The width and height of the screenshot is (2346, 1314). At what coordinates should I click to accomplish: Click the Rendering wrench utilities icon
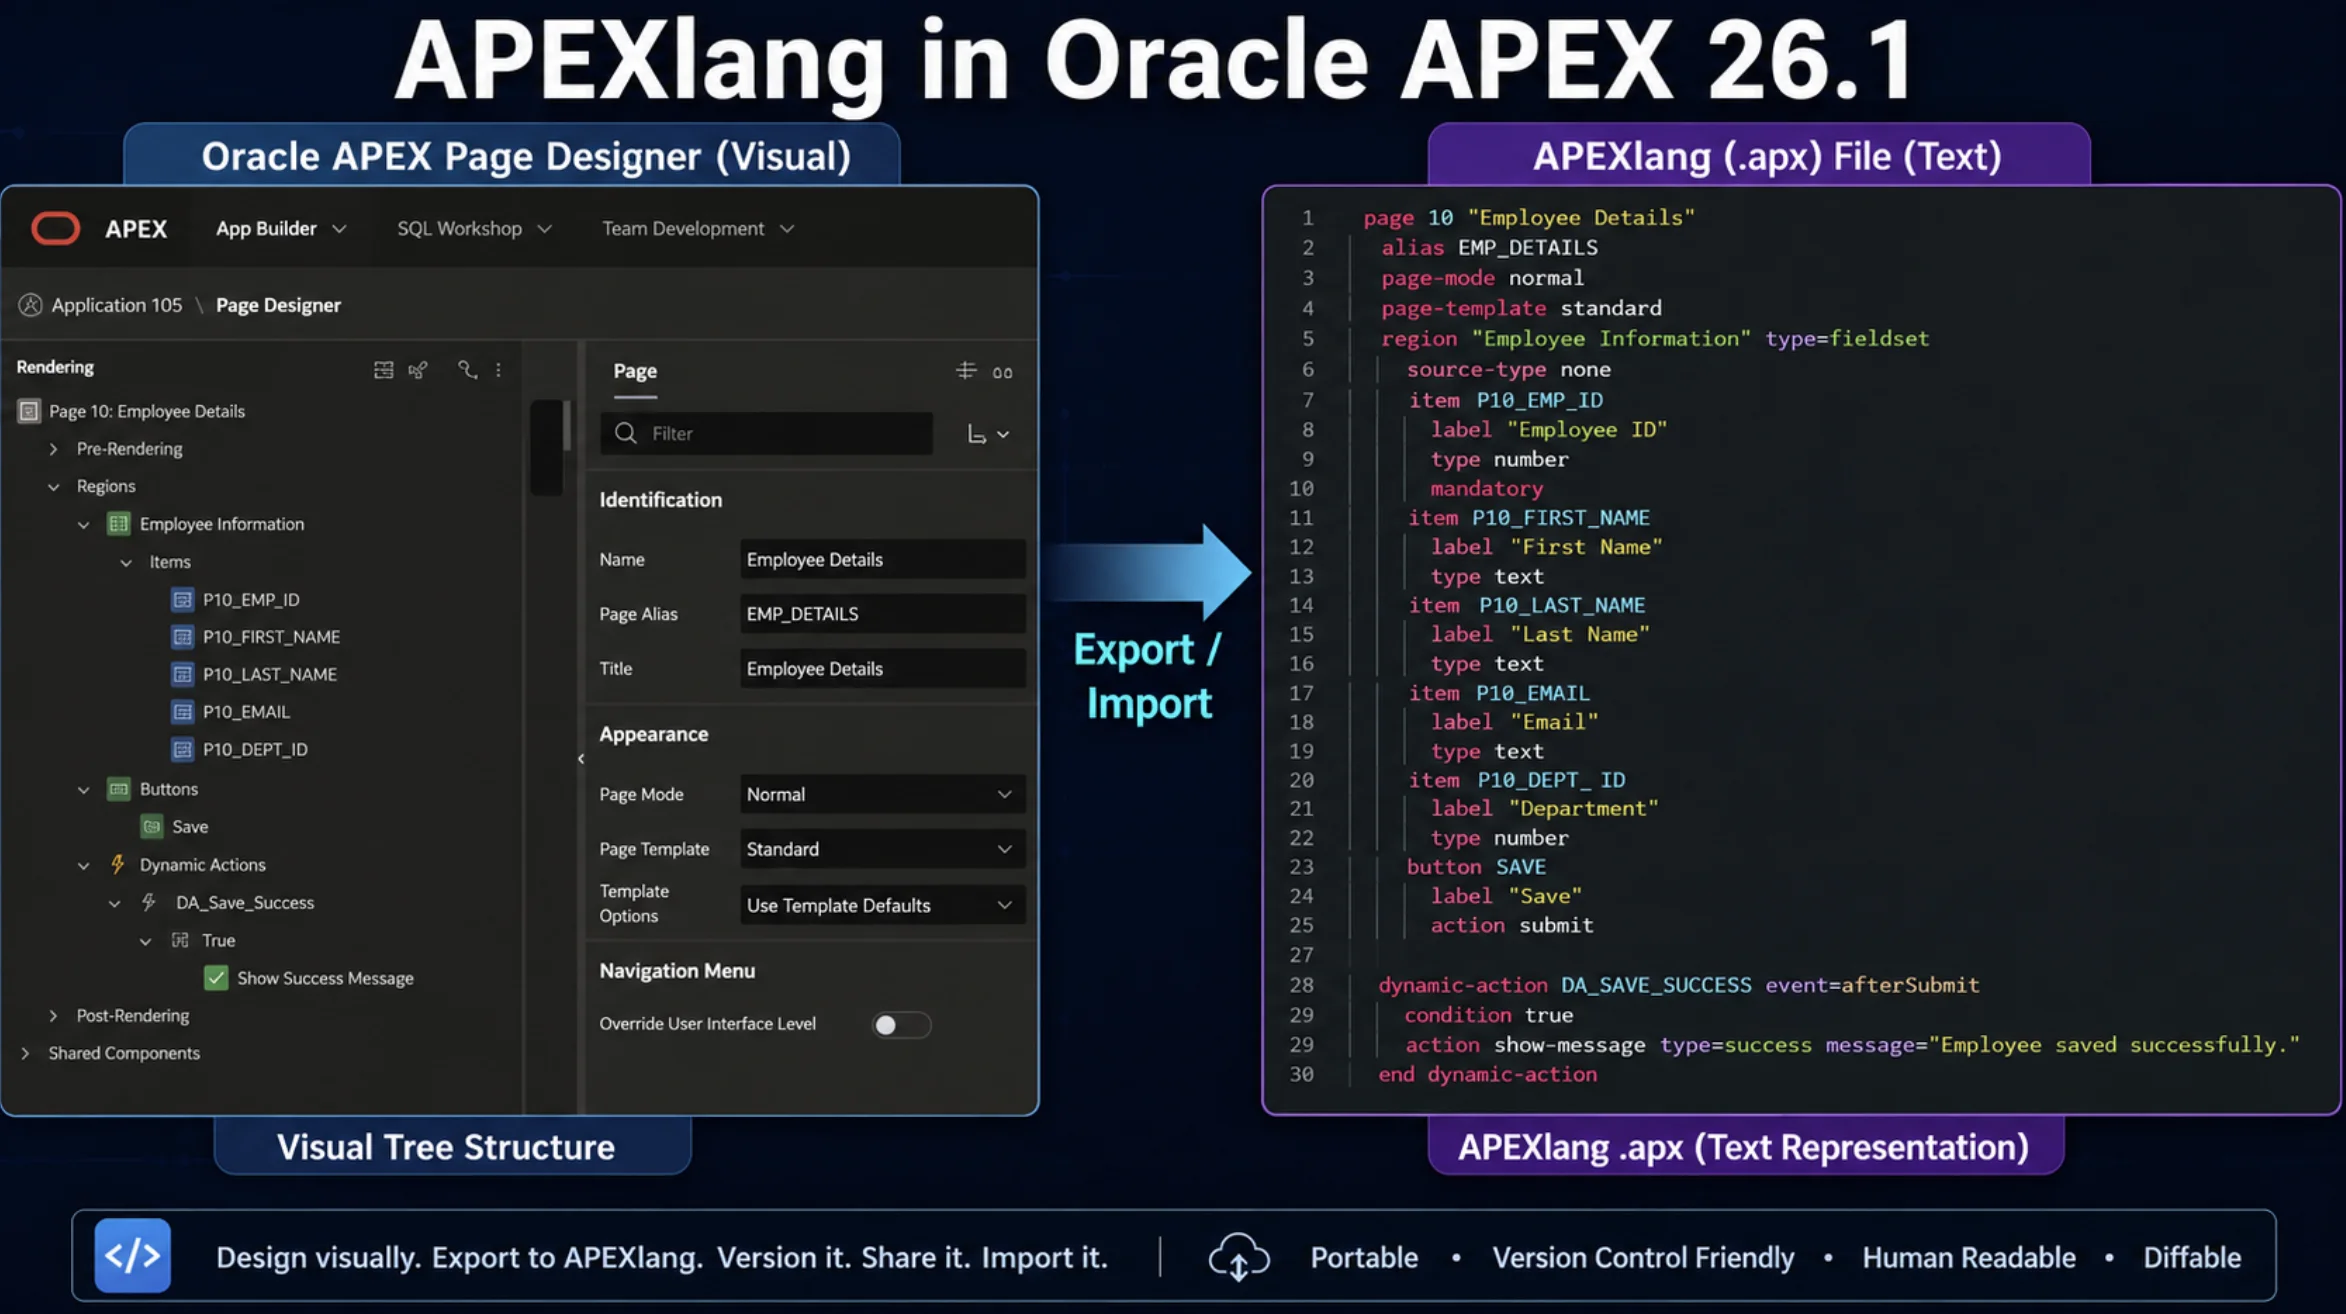(x=467, y=370)
